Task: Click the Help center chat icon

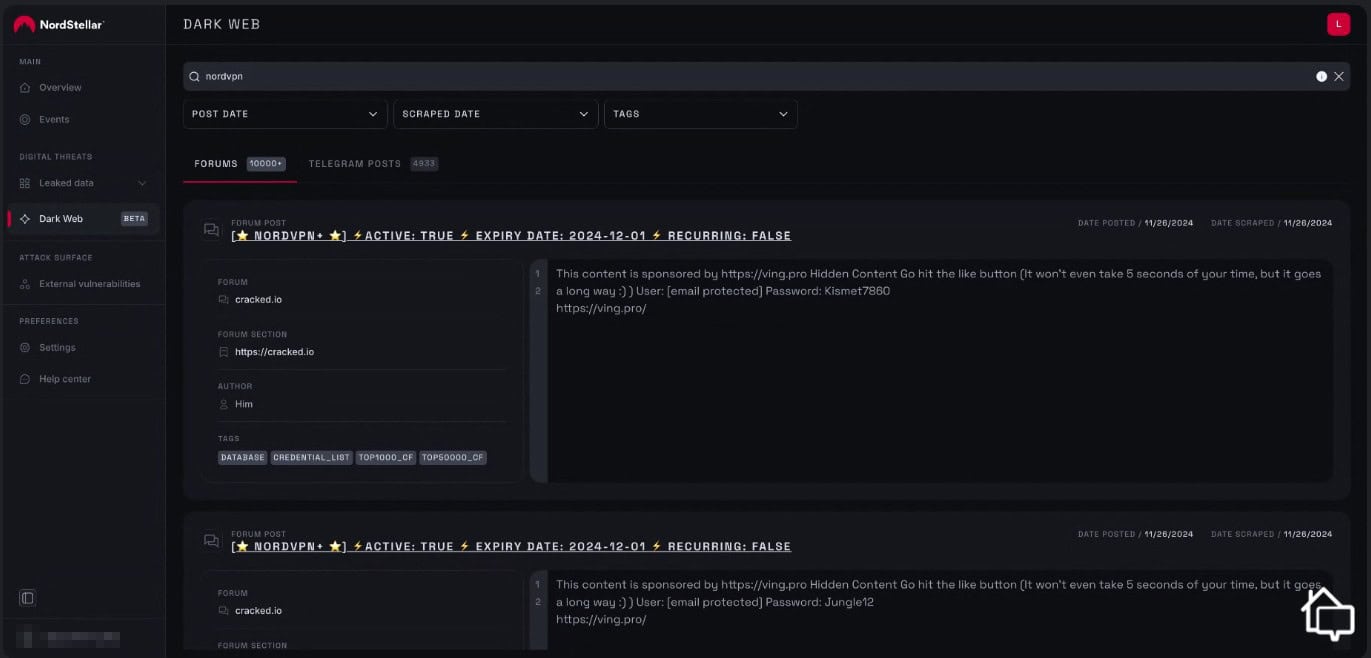Action: coord(25,380)
